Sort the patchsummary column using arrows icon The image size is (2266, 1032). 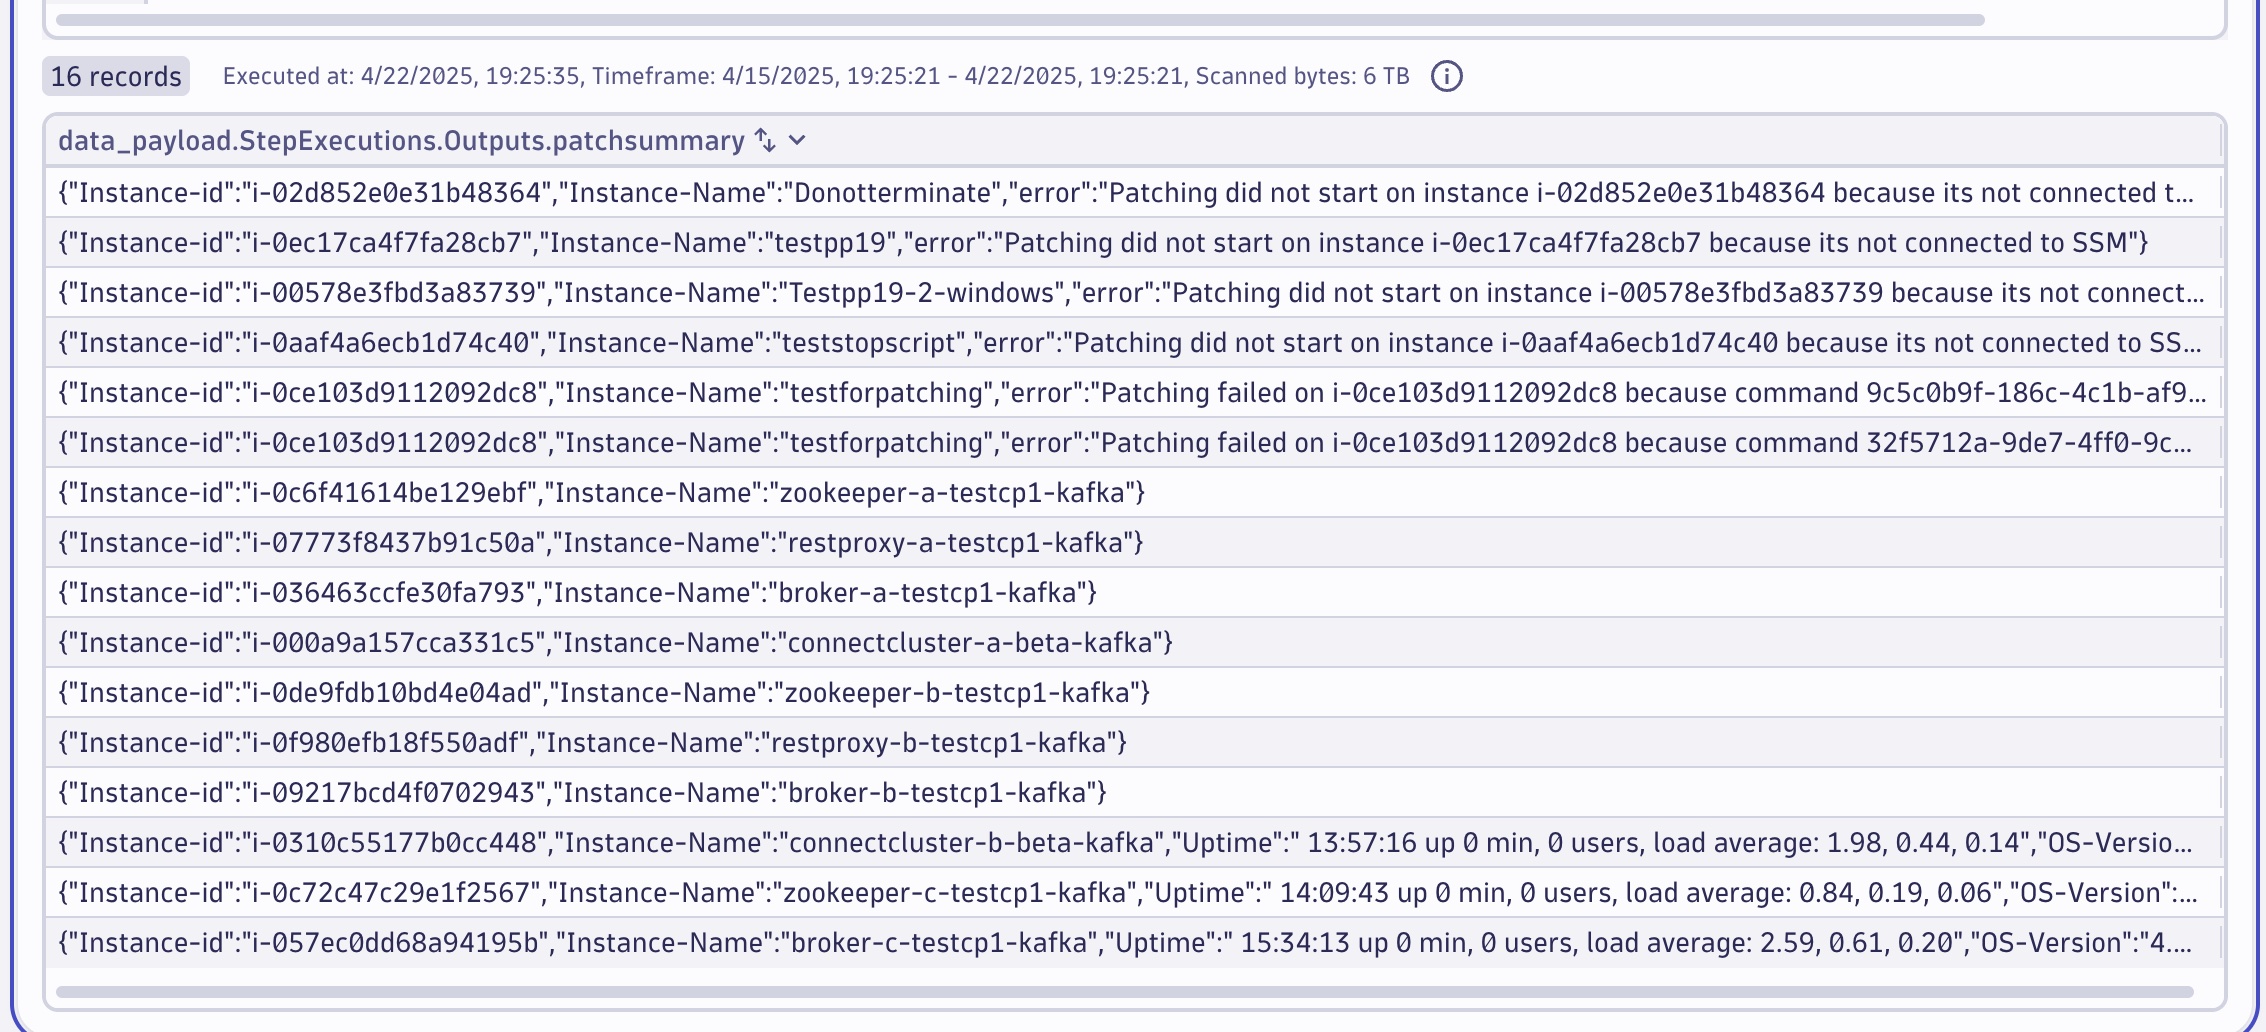pos(765,141)
